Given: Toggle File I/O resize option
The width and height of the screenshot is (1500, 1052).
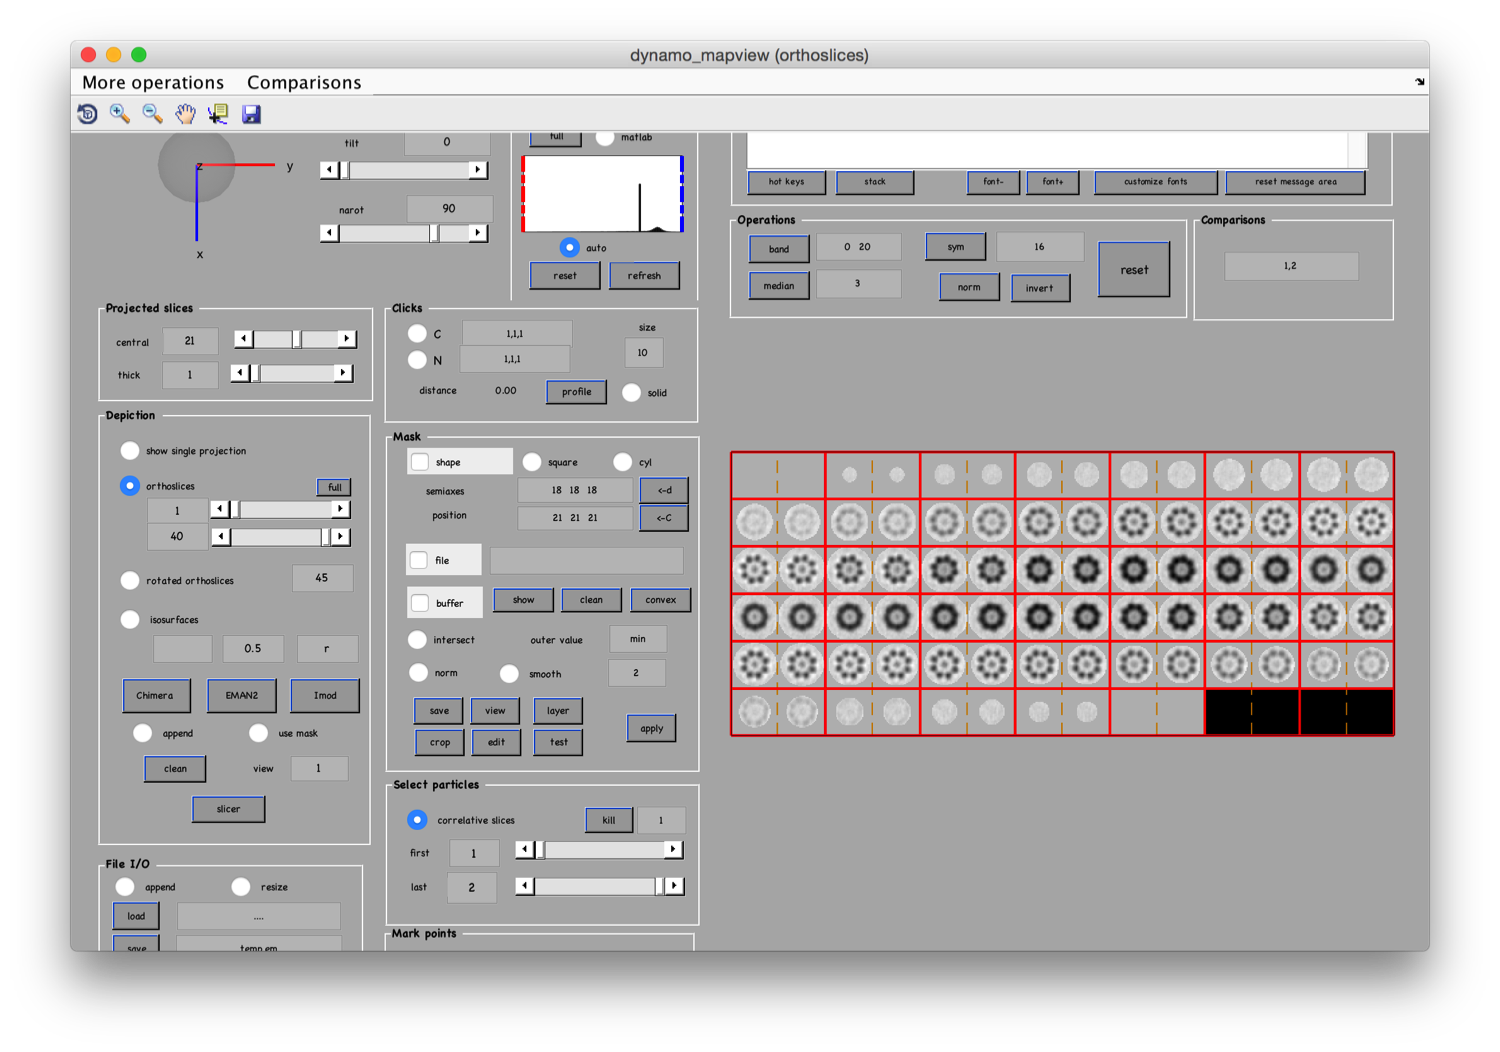Looking at the screenshot, I should [241, 887].
